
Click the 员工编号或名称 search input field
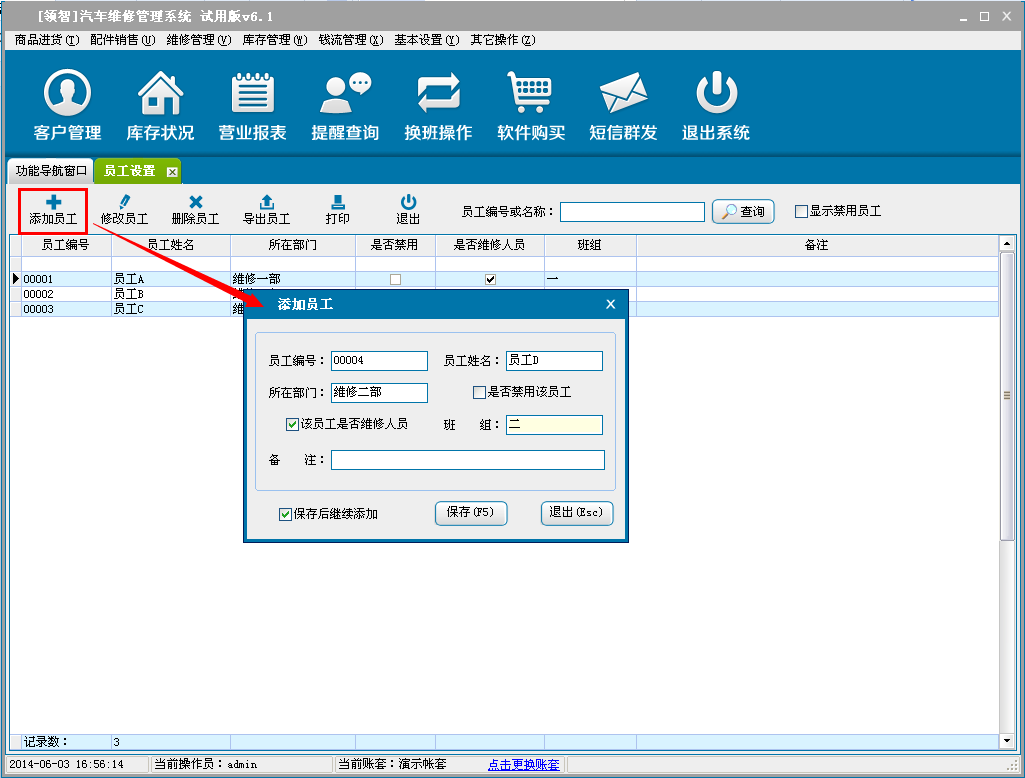point(632,212)
